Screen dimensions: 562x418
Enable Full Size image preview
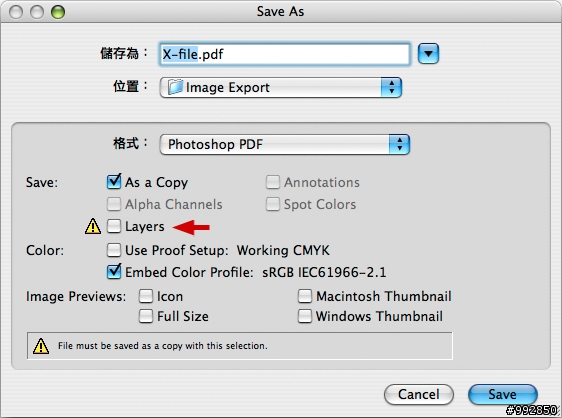pyautogui.click(x=146, y=316)
